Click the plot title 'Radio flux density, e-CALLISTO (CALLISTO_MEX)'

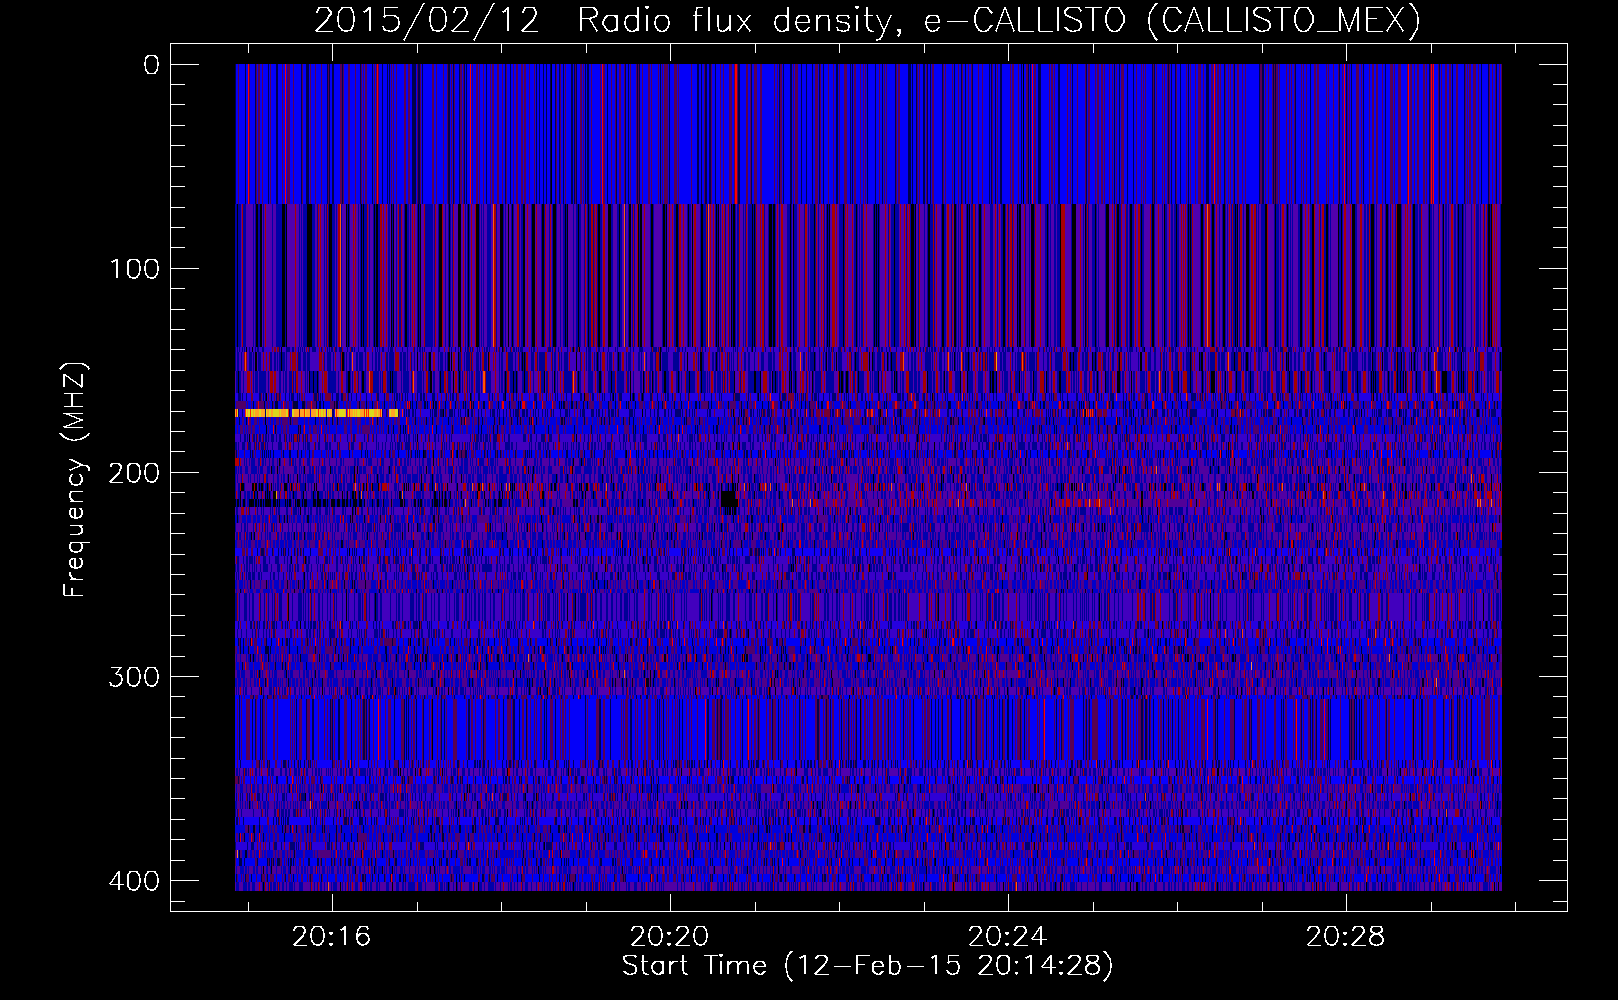pos(999,20)
